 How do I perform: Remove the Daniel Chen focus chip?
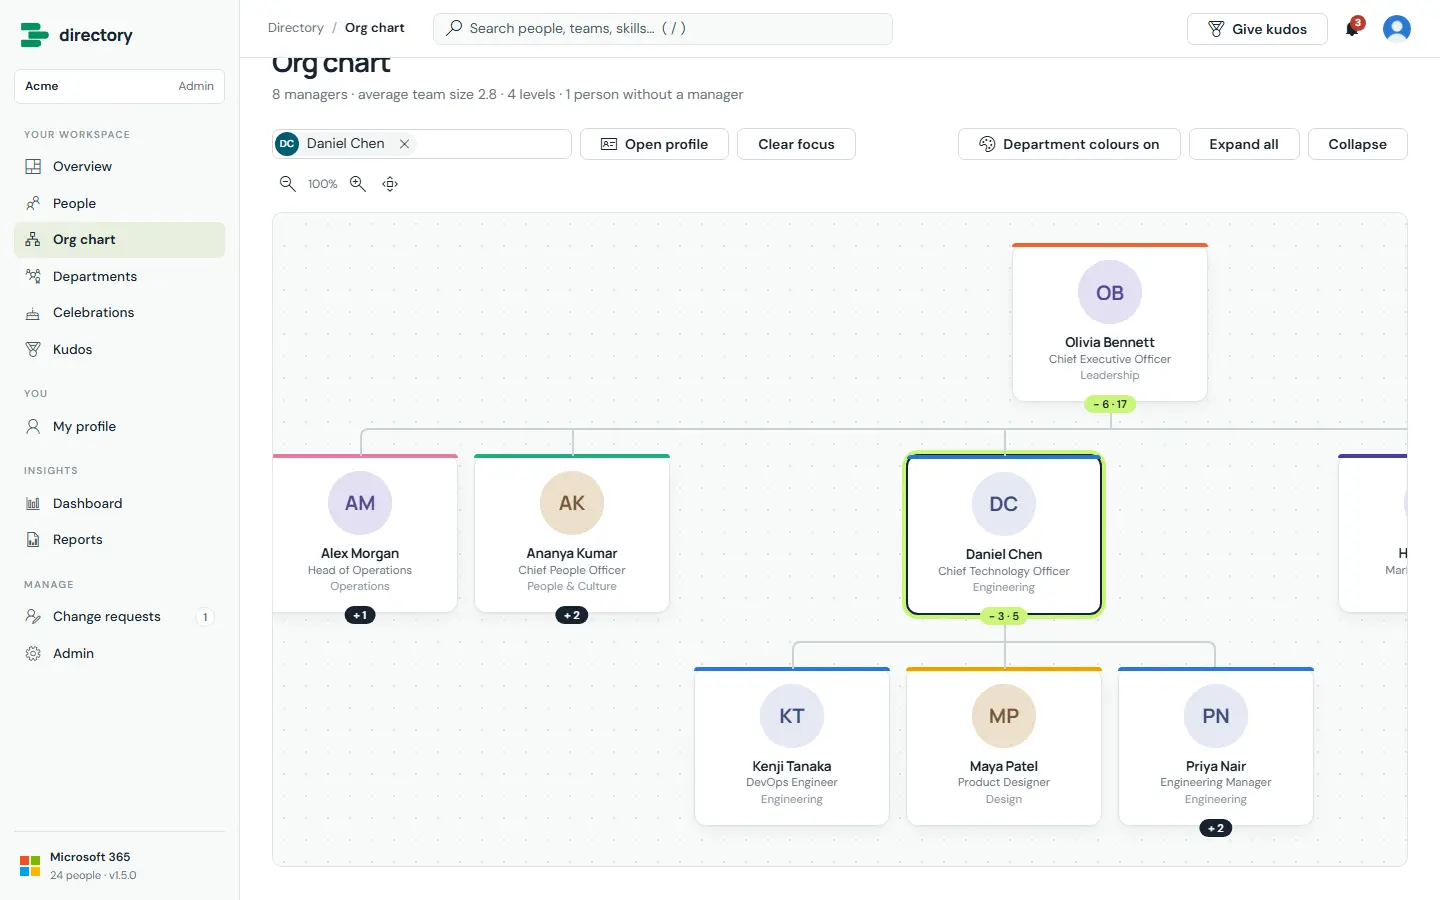[404, 144]
